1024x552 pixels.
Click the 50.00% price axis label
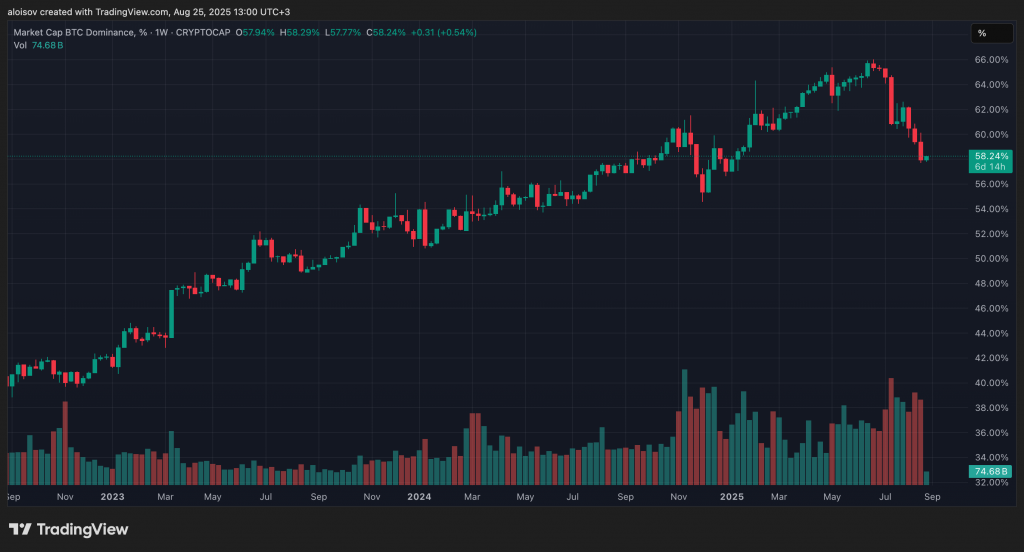pos(991,258)
